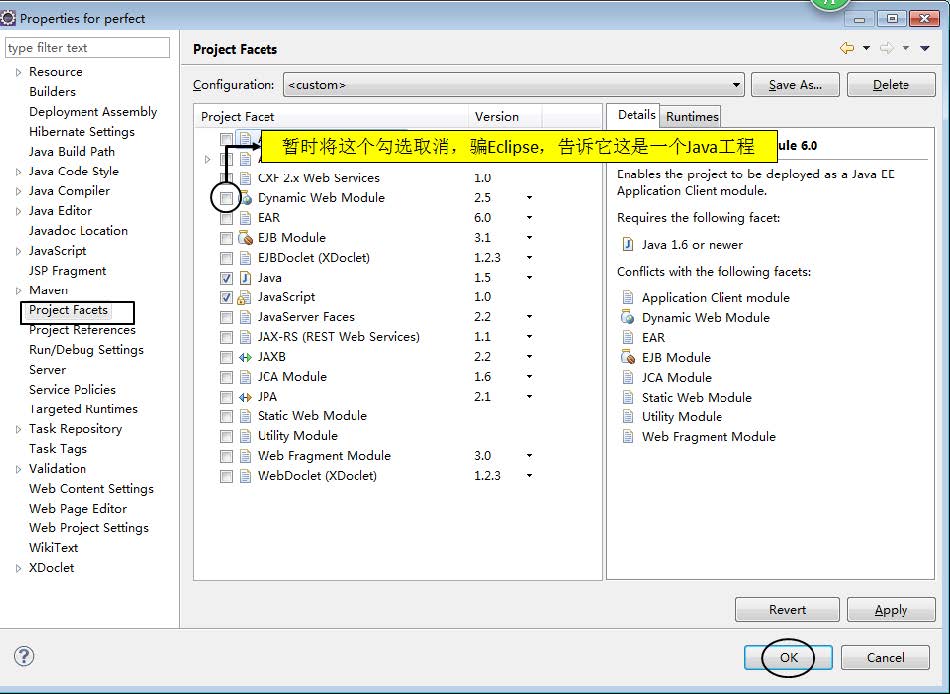
Task: Enable the JavaServer Faces checkbox
Action: click(x=226, y=317)
